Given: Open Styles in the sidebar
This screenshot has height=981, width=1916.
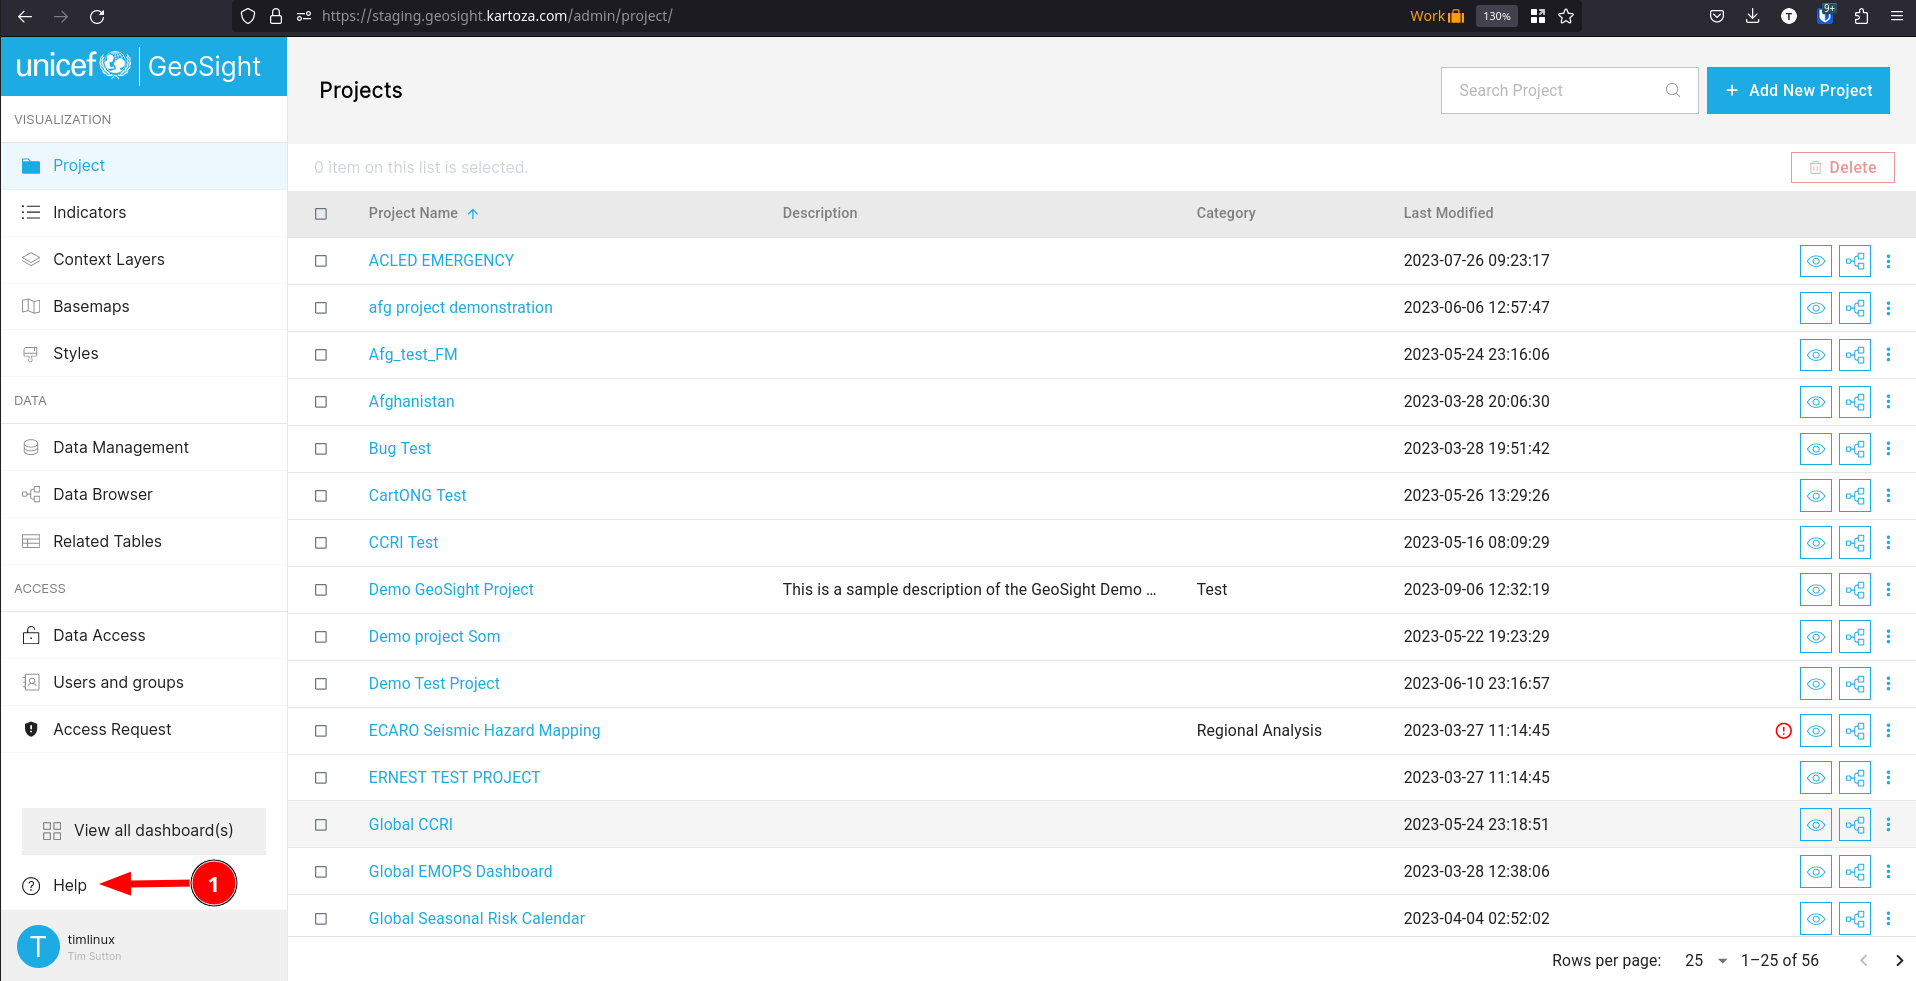Looking at the screenshot, I should [x=144, y=354].
